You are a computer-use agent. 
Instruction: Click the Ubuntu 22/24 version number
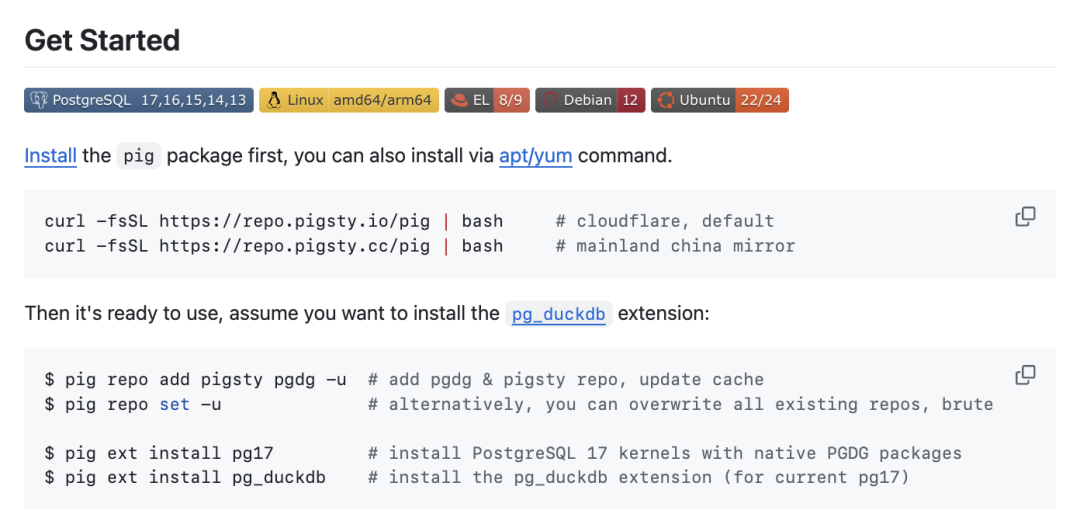761,100
